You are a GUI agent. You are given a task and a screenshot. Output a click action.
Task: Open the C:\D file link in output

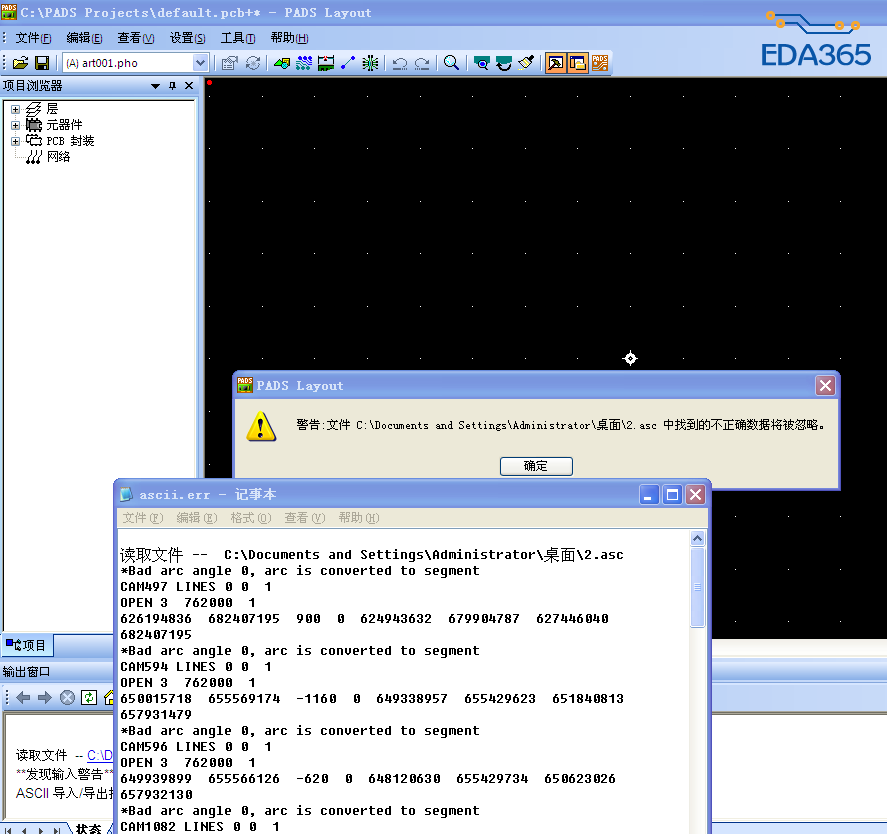coord(100,755)
